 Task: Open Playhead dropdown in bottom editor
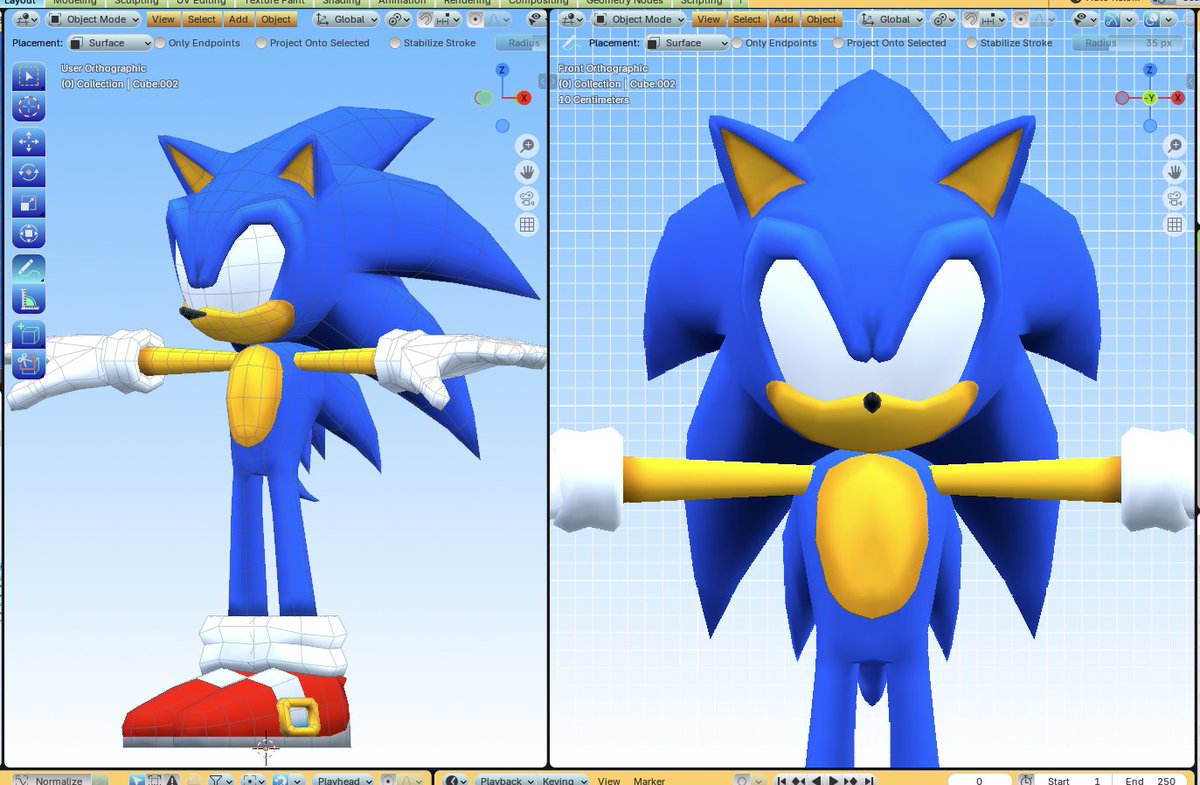(x=344, y=780)
